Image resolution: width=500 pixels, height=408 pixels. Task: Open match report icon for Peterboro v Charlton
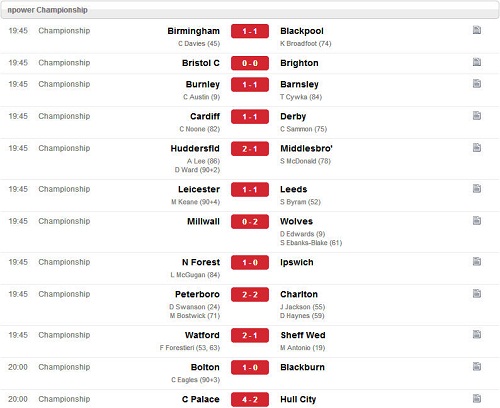477,294
